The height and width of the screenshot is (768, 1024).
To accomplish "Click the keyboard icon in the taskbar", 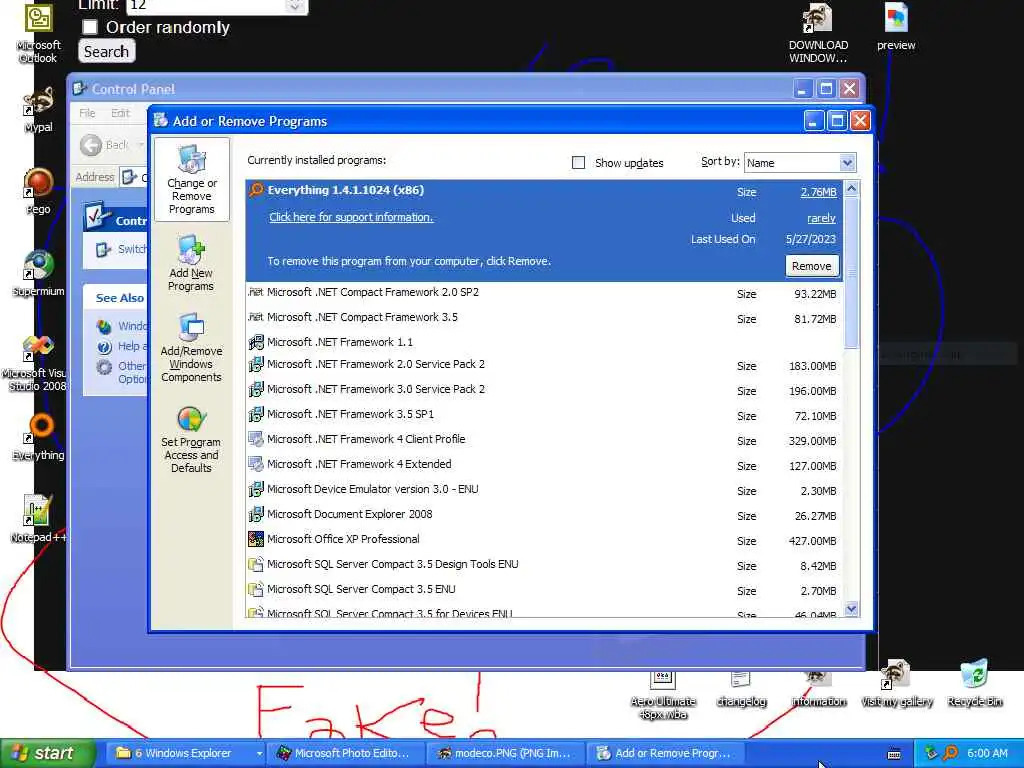I will click(x=894, y=754).
